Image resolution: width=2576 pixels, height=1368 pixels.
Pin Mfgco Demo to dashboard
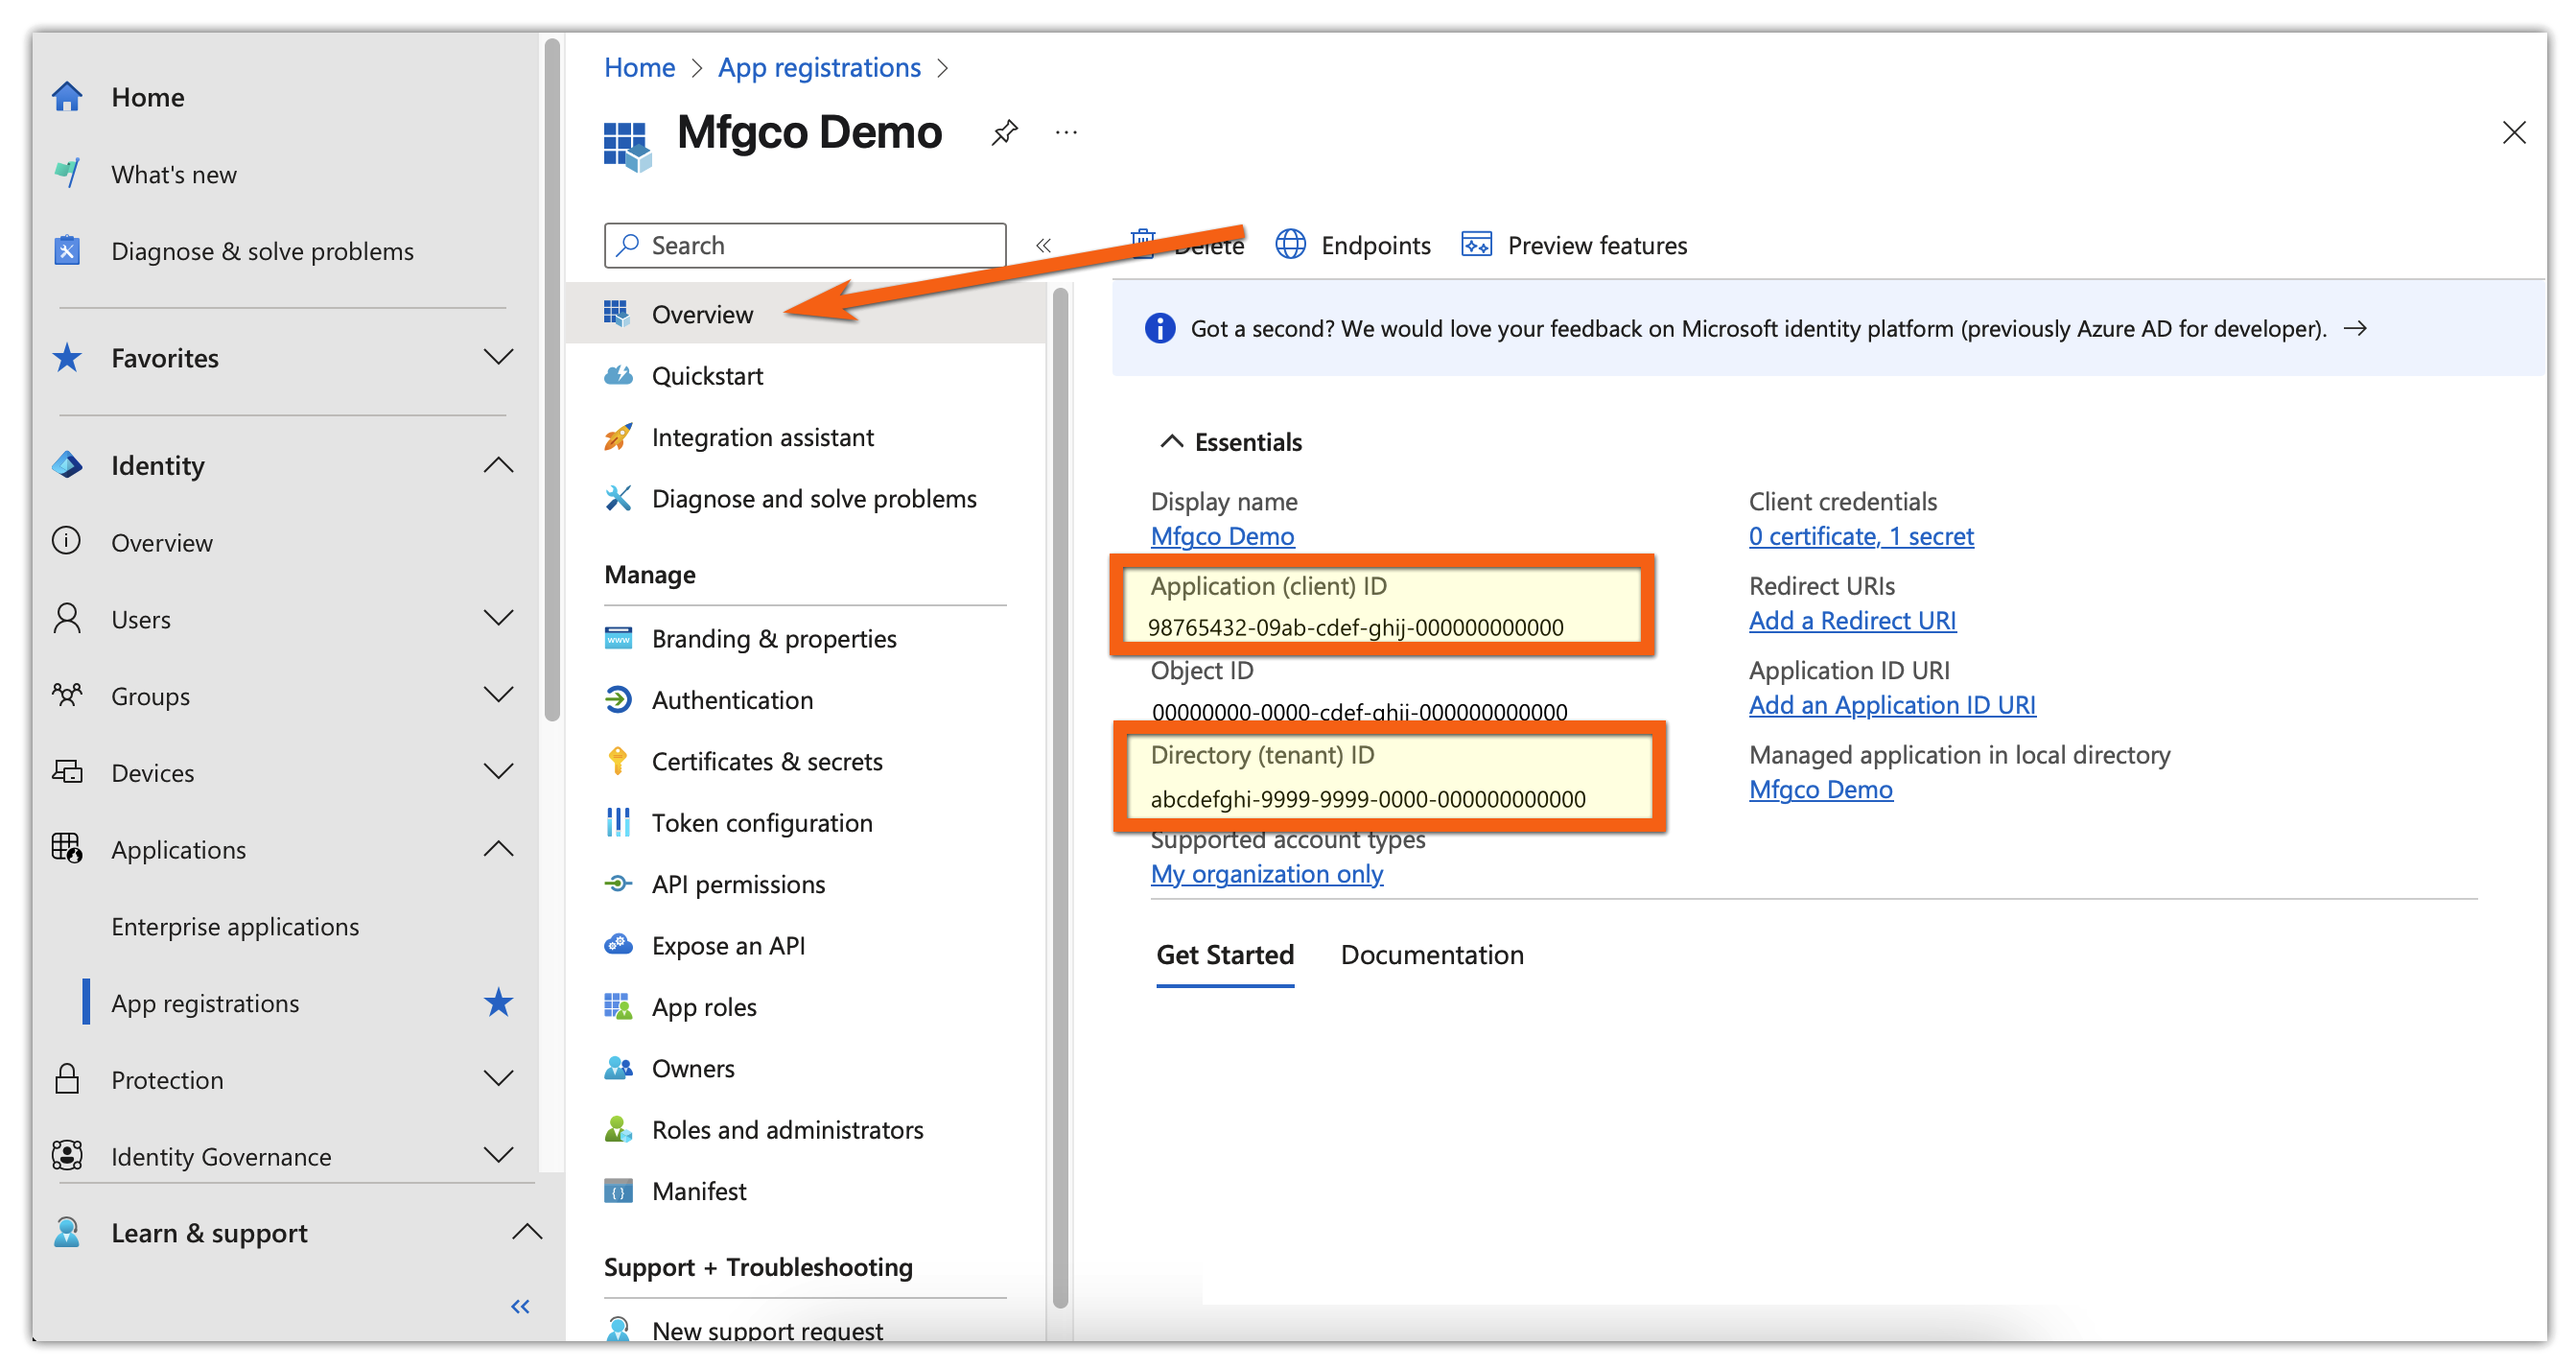(1004, 132)
